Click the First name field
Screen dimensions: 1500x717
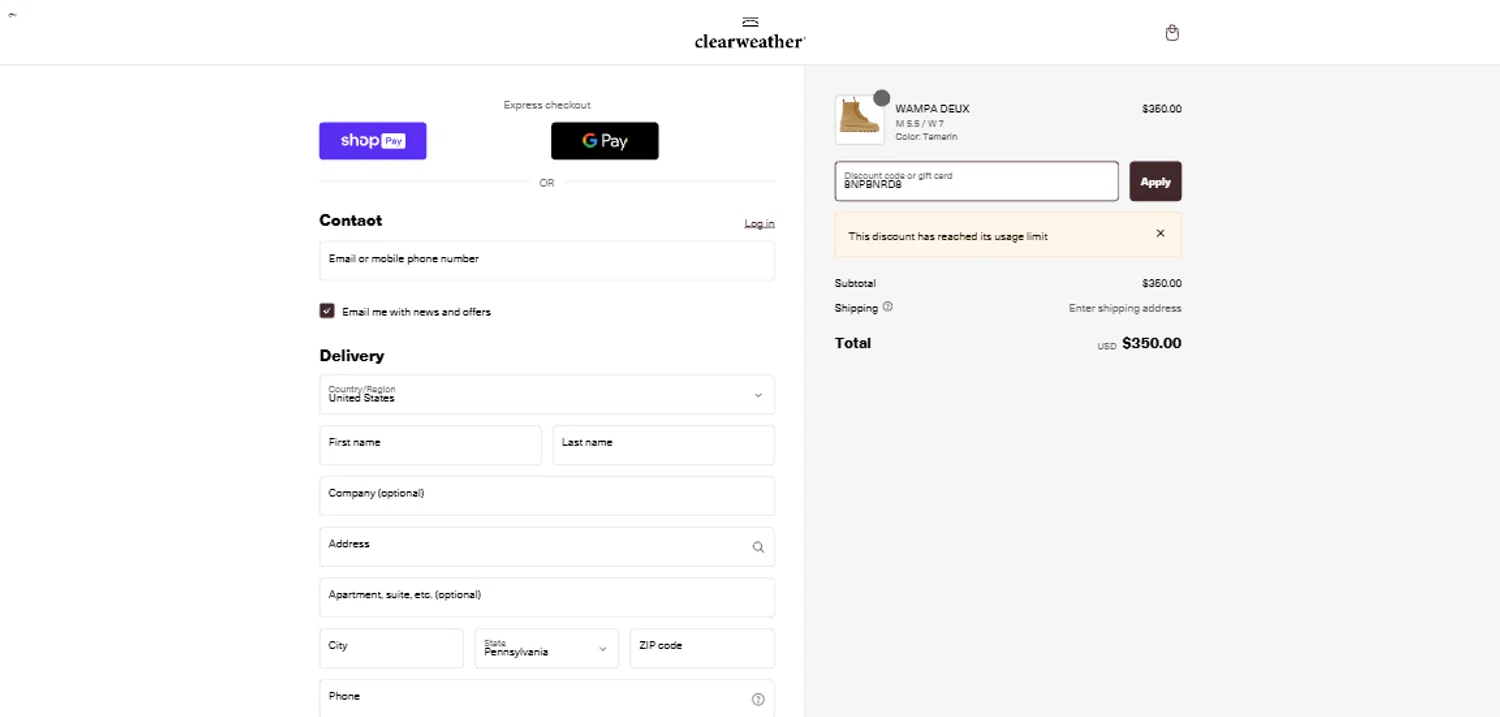coord(430,446)
